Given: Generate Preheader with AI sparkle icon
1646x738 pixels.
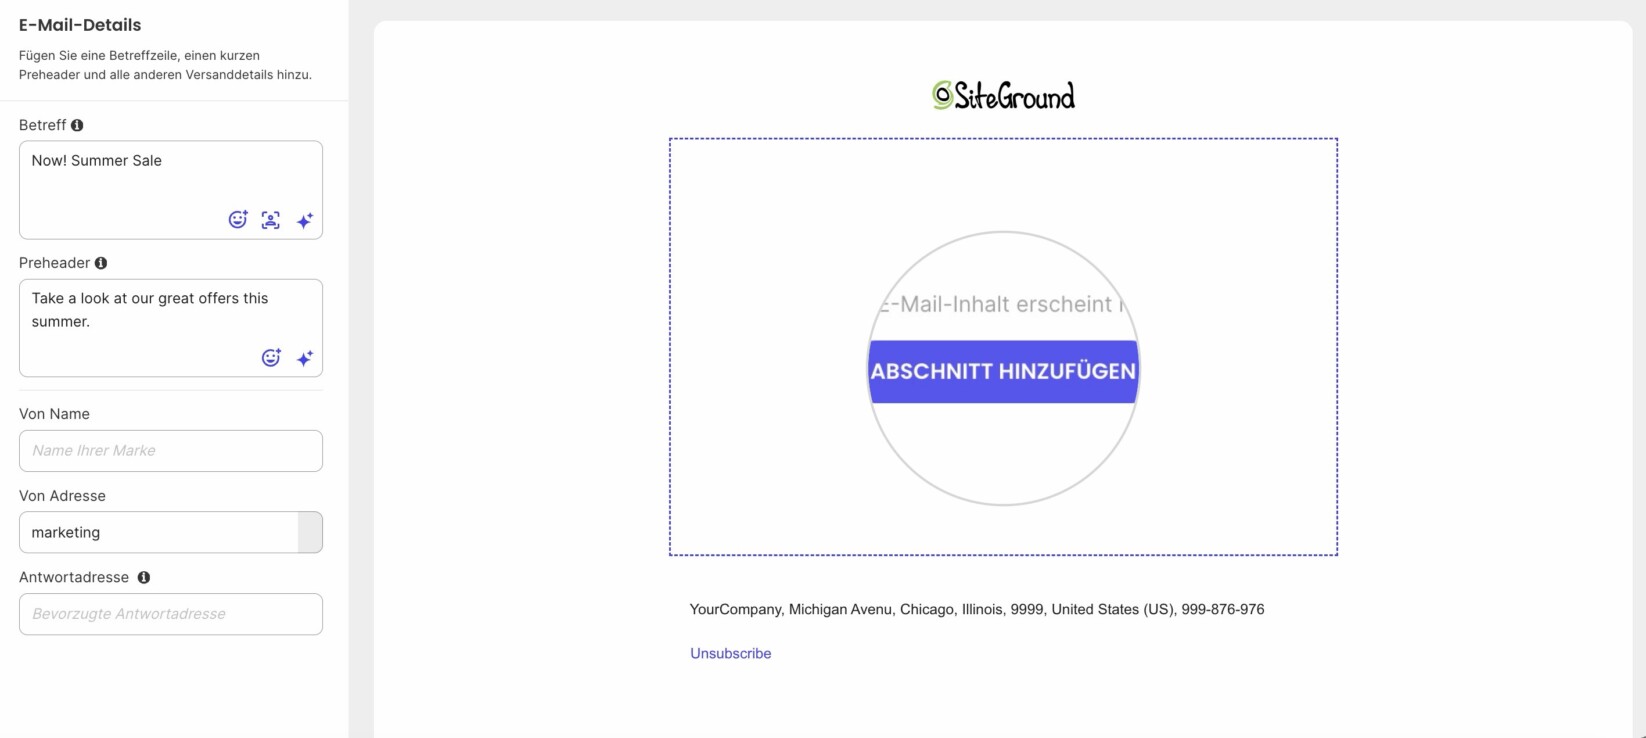Looking at the screenshot, I should tap(305, 358).
